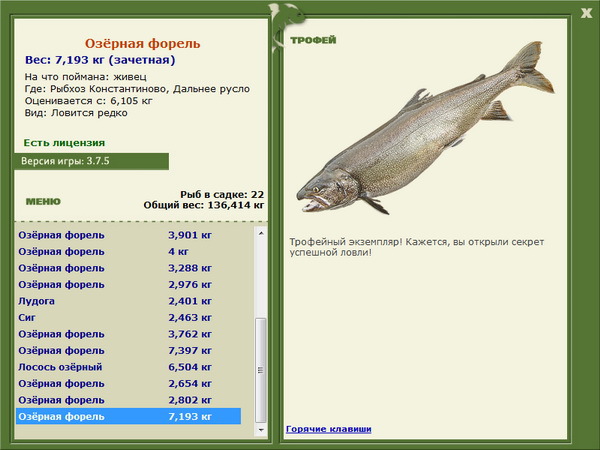Select Озёрная форель 2,976 кг row
The width and height of the screenshot is (600, 450).
(129, 284)
